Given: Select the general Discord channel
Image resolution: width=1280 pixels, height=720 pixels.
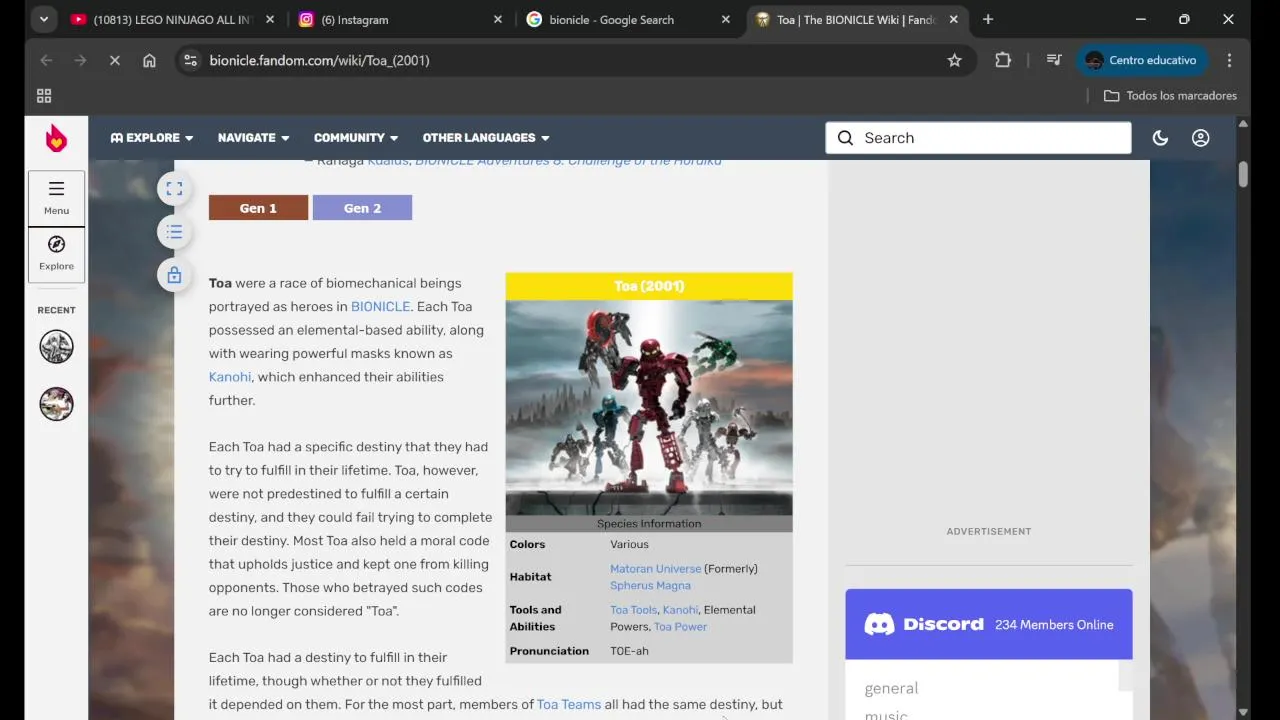Looking at the screenshot, I should click(891, 688).
